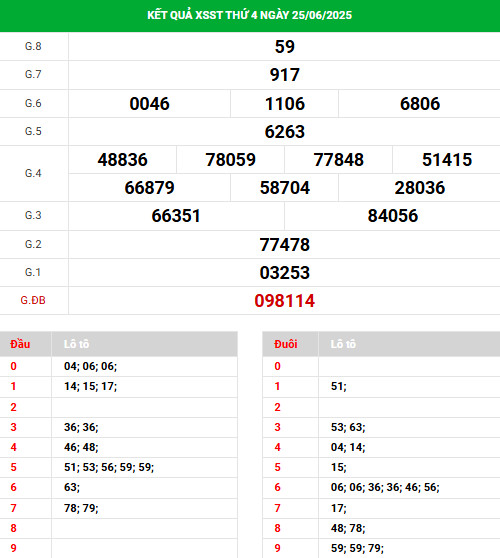Click the G.2 number 77478
The height and width of the screenshot is (558, 500).
(285, 245)
